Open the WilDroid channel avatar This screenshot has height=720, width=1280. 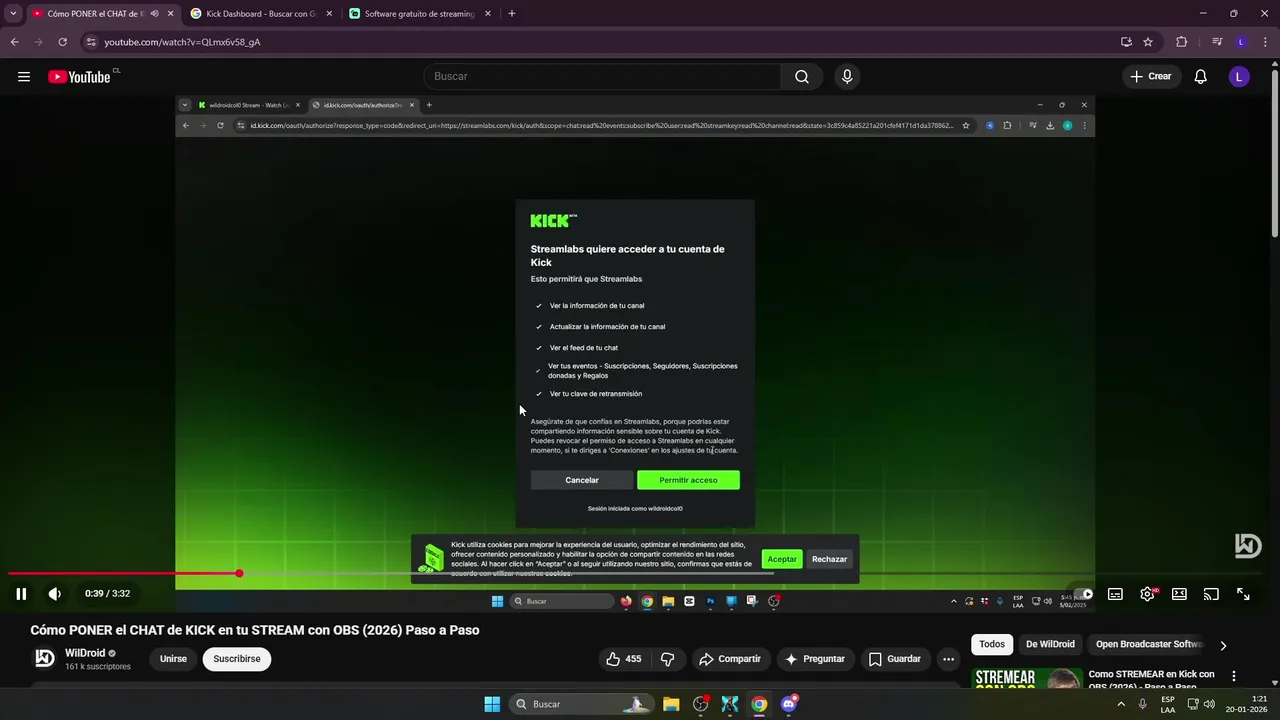point(45,658)
